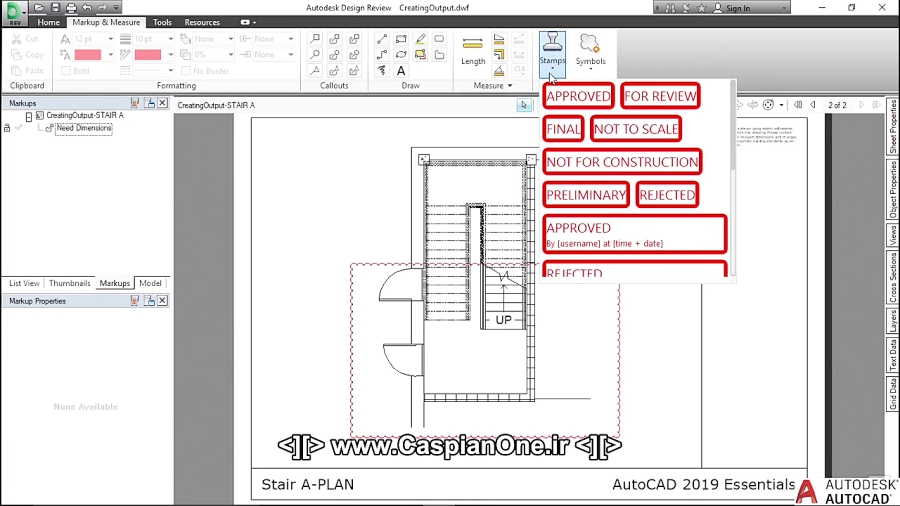Go to the previous sheet arrow

click(x=813, y=105)
